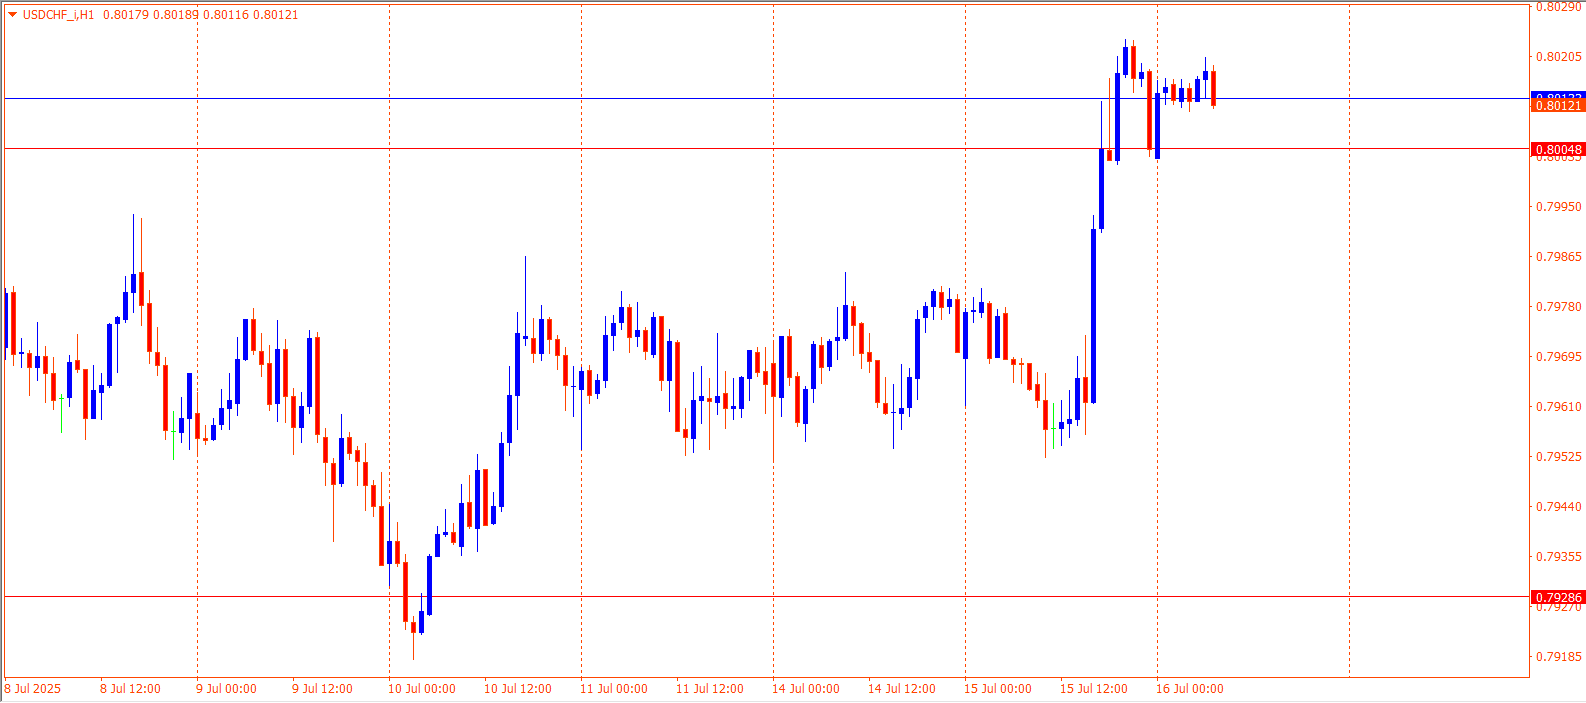Select the red horizontal line at 0.80048

(766, 148)
